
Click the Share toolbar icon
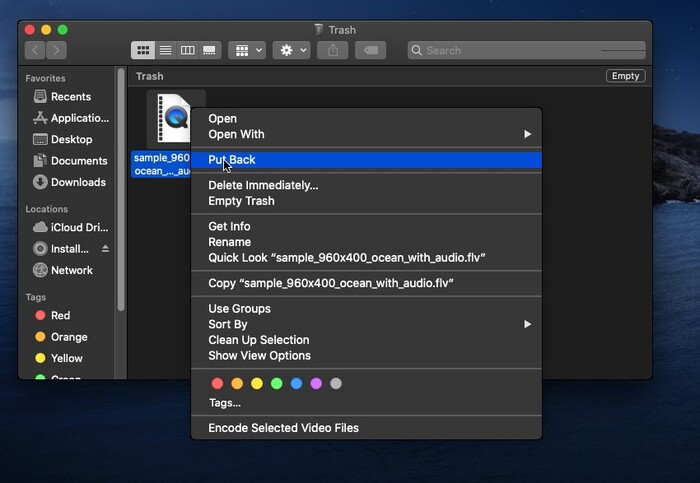coord(332,50)
